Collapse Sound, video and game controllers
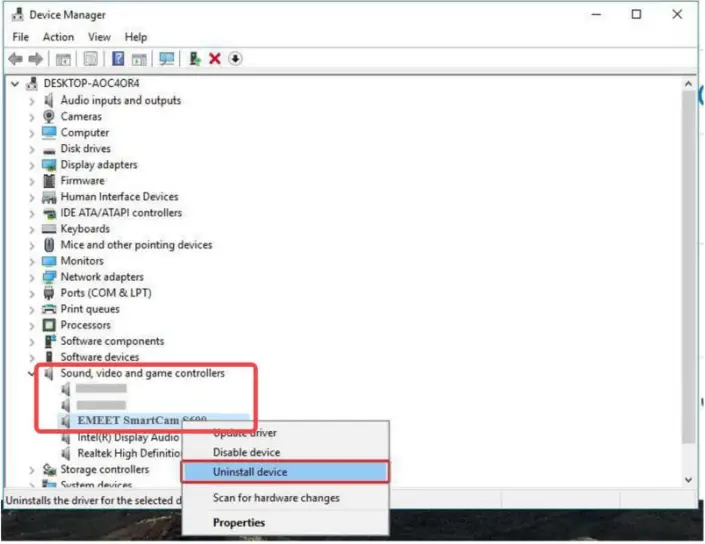This screenshot has width=705, height=544. [x=31, y=373]
